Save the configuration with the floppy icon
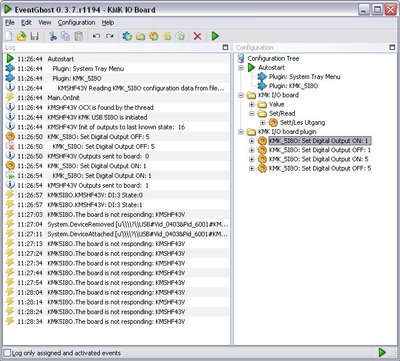400x361 pixels. [x=34, y=36]
